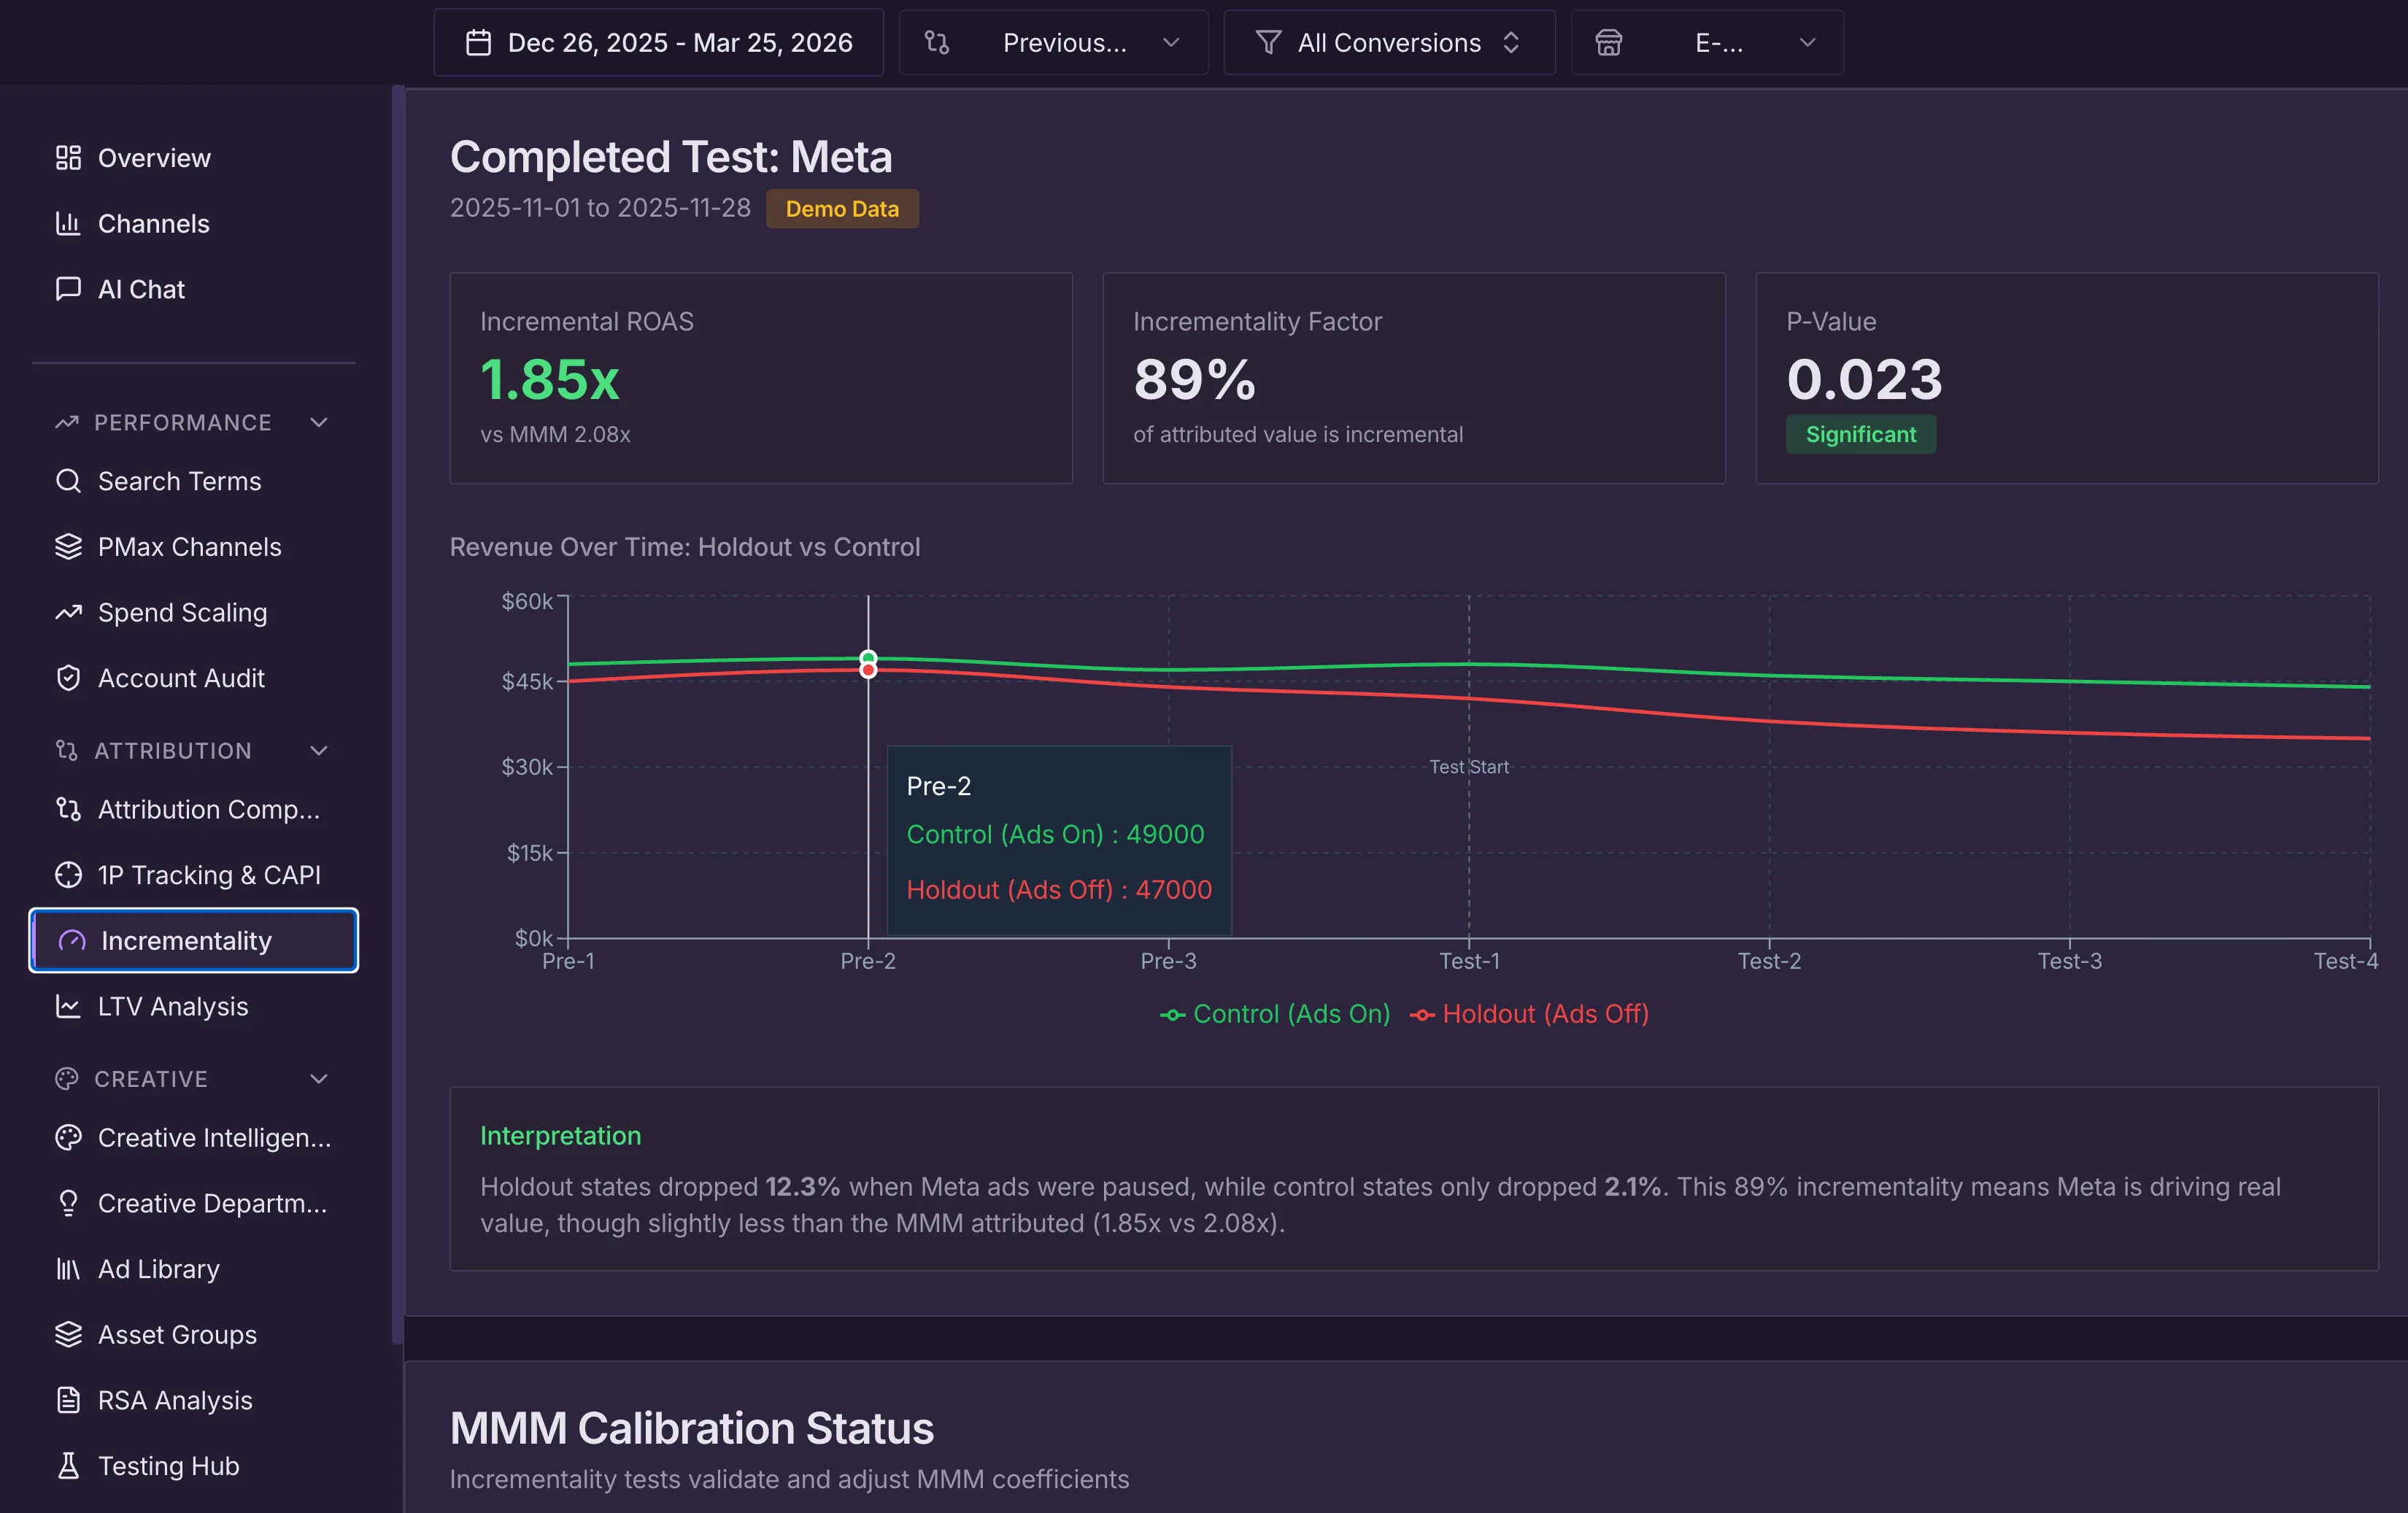Click the Test-2 axis label
2408x1513 pixels.
[1769, 961]
